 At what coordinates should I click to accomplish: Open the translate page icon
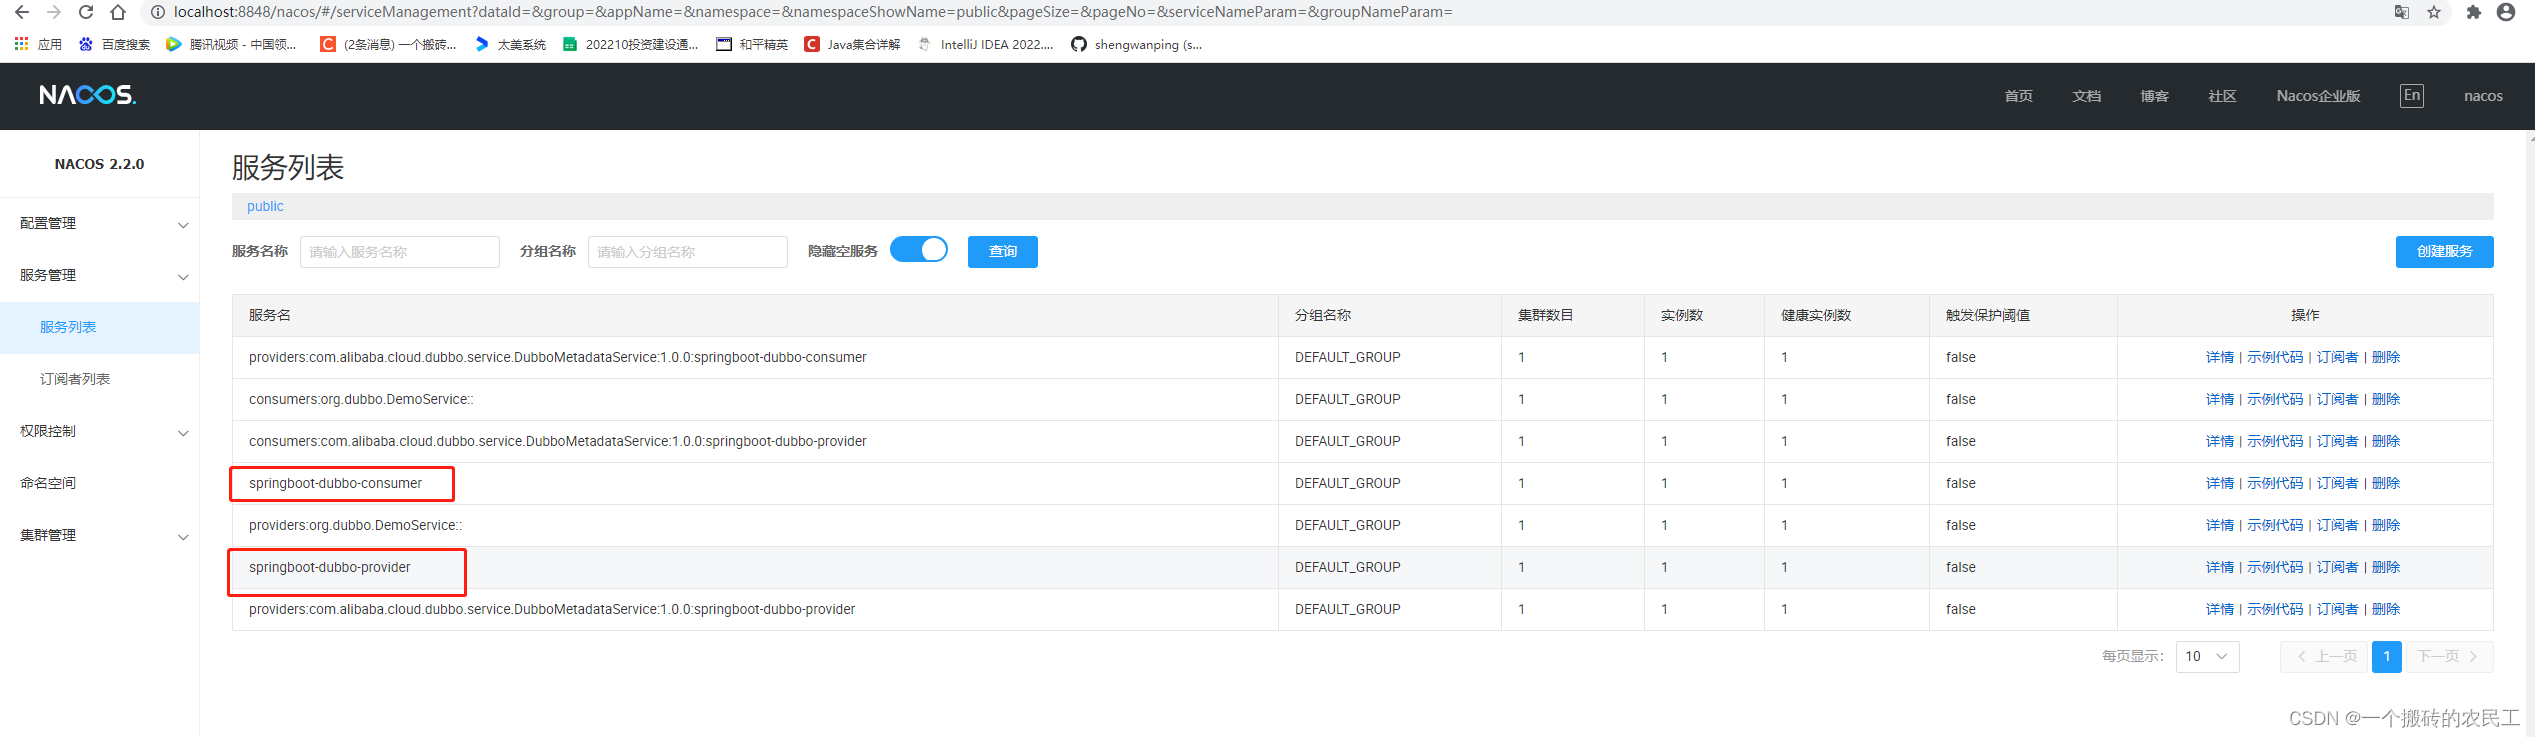point(2401,12)
